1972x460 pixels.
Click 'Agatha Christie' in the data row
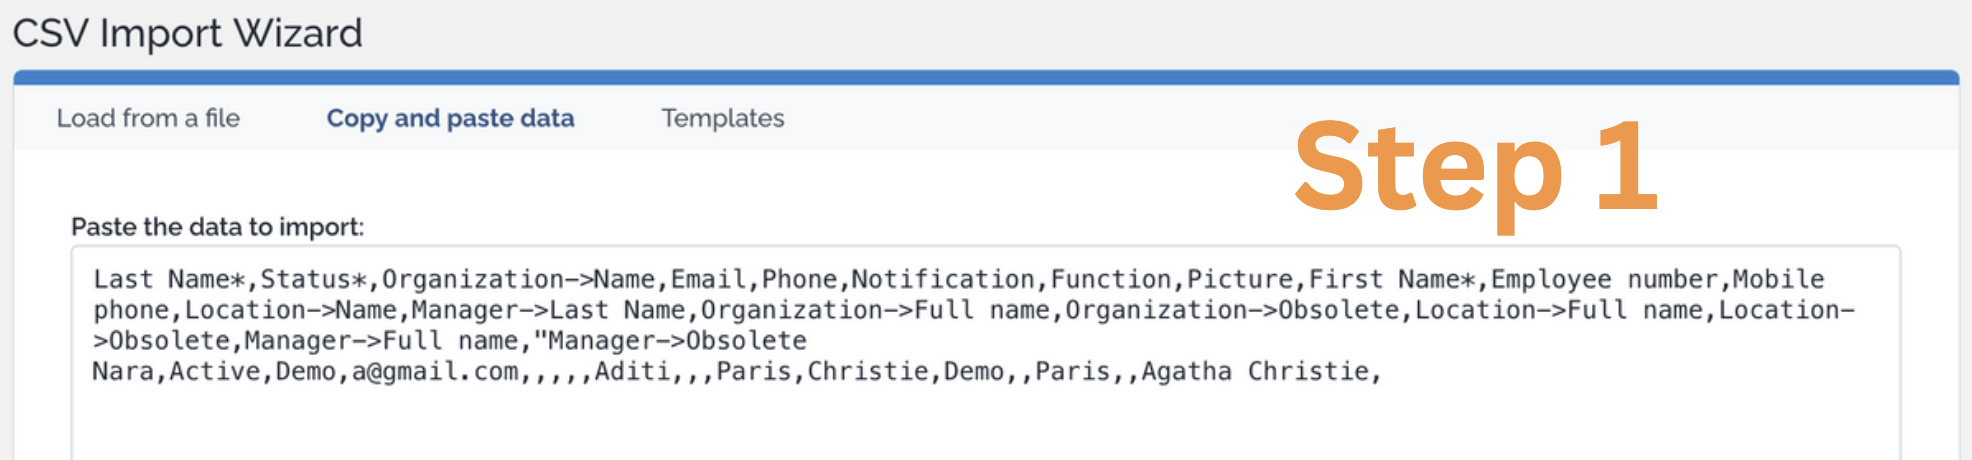[1255, 372]
